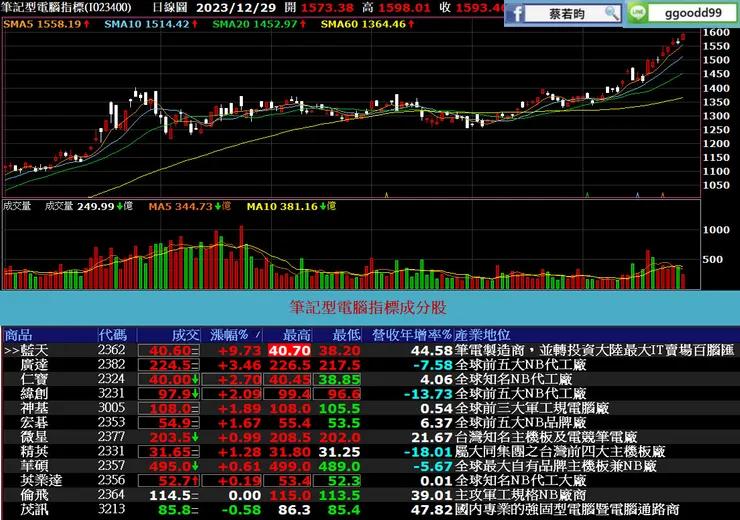This screenshot has width=740, height=520.
Task: Select the 茂訊 stock row name
Action: pyautogui.click(x=34, y=510)
